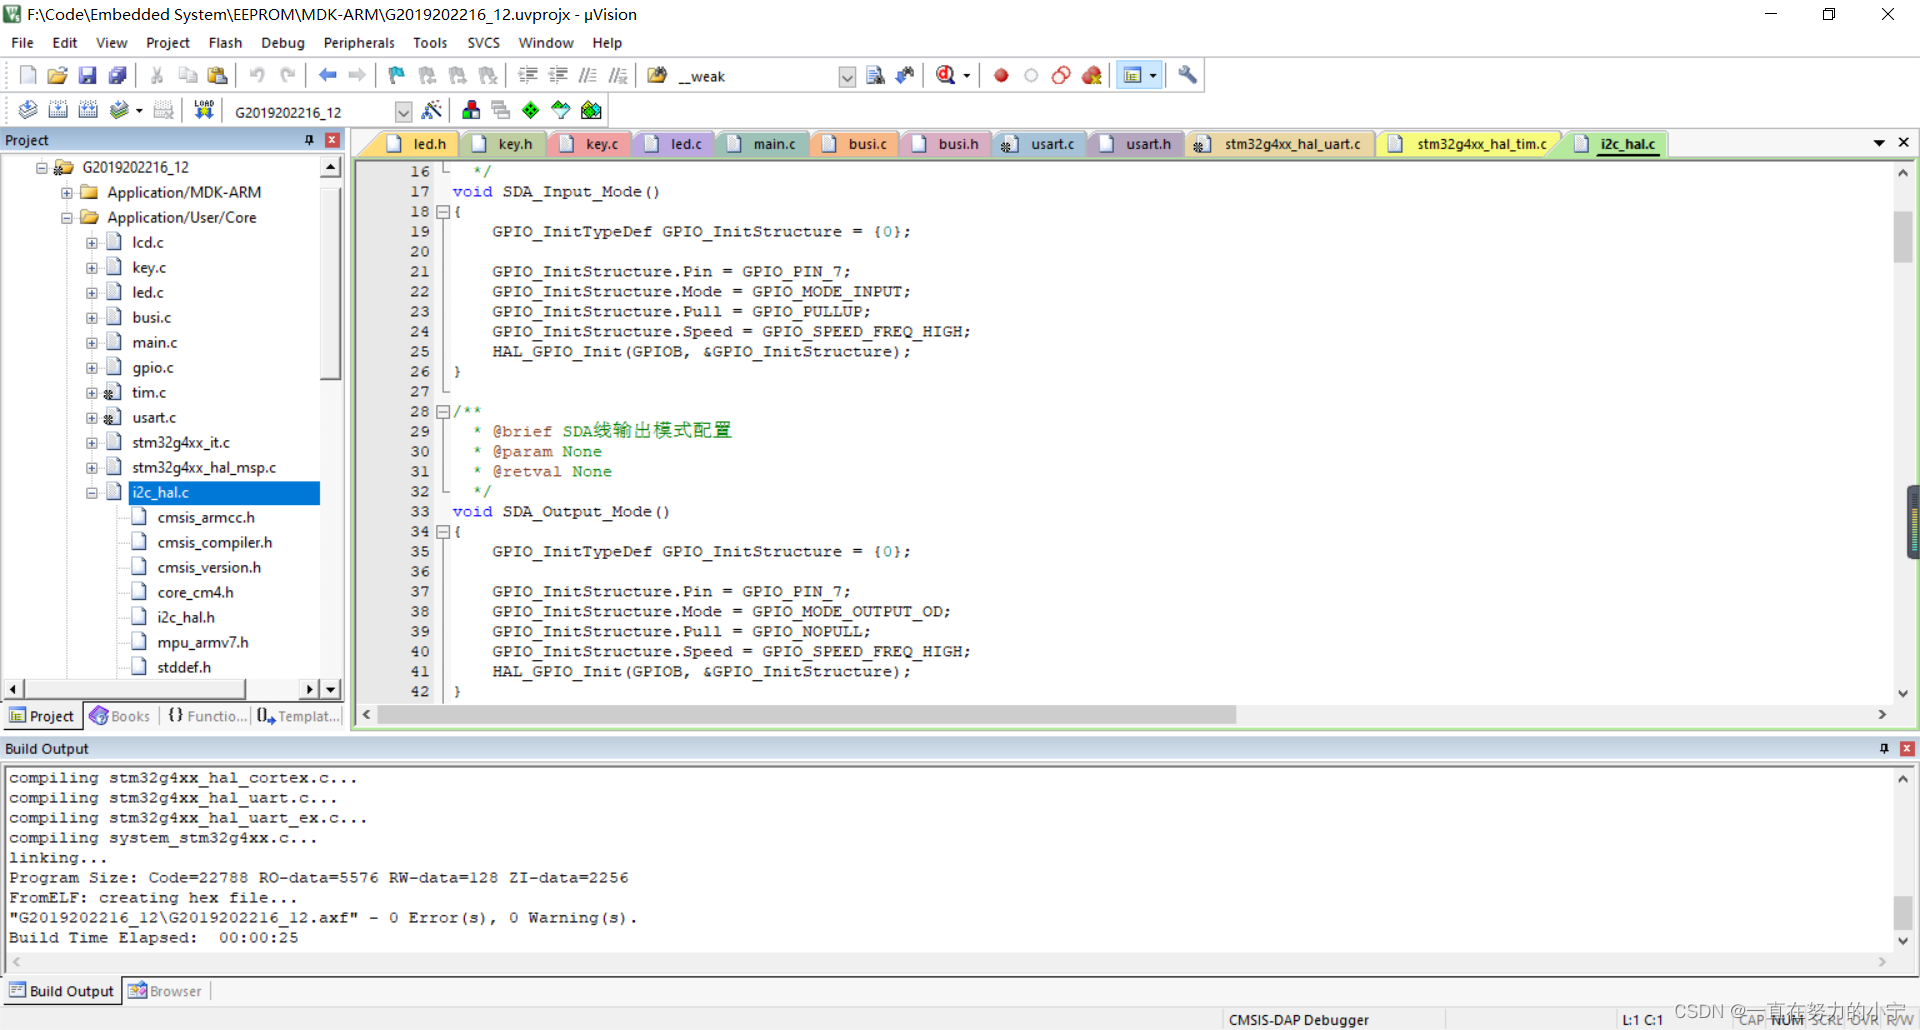The width and height of the screenshot is (1920, 1030).
Task: Close the Project panel with red X
Action: coord(333,140)
